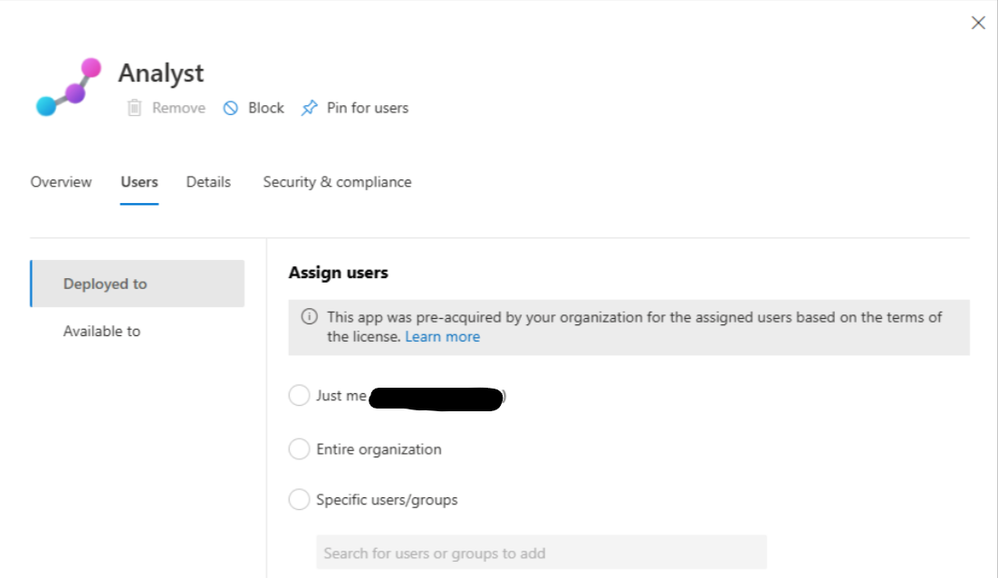Click the Analyst app logo icon
Screen dimensions: 998x578
[x=69, y=87]
